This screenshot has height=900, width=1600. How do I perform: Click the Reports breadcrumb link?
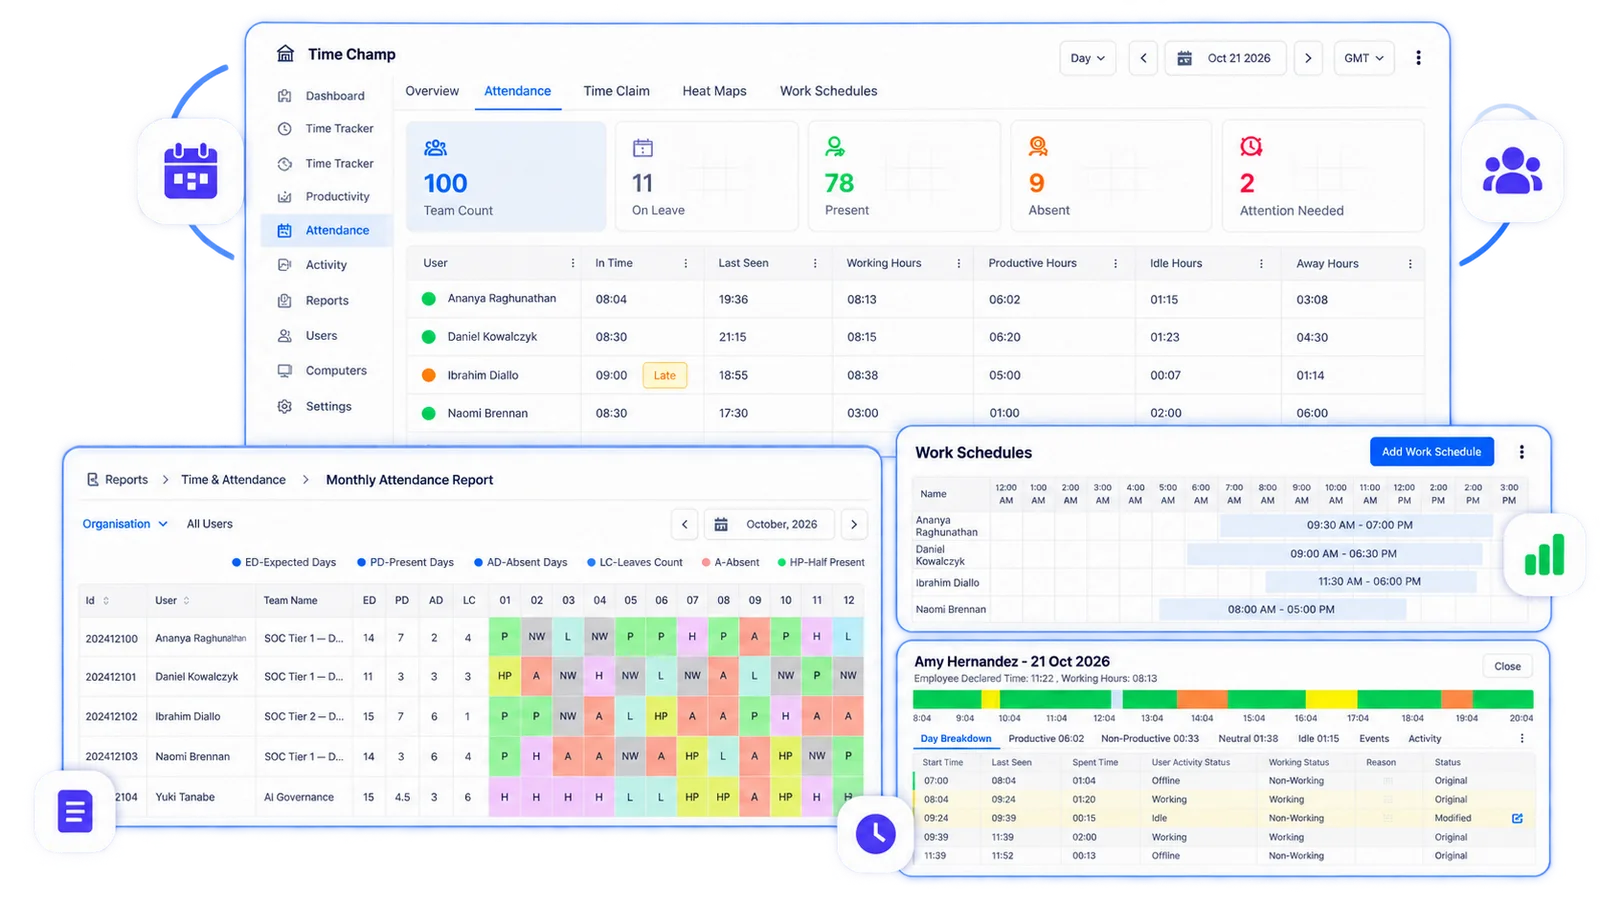coord(126,480)
